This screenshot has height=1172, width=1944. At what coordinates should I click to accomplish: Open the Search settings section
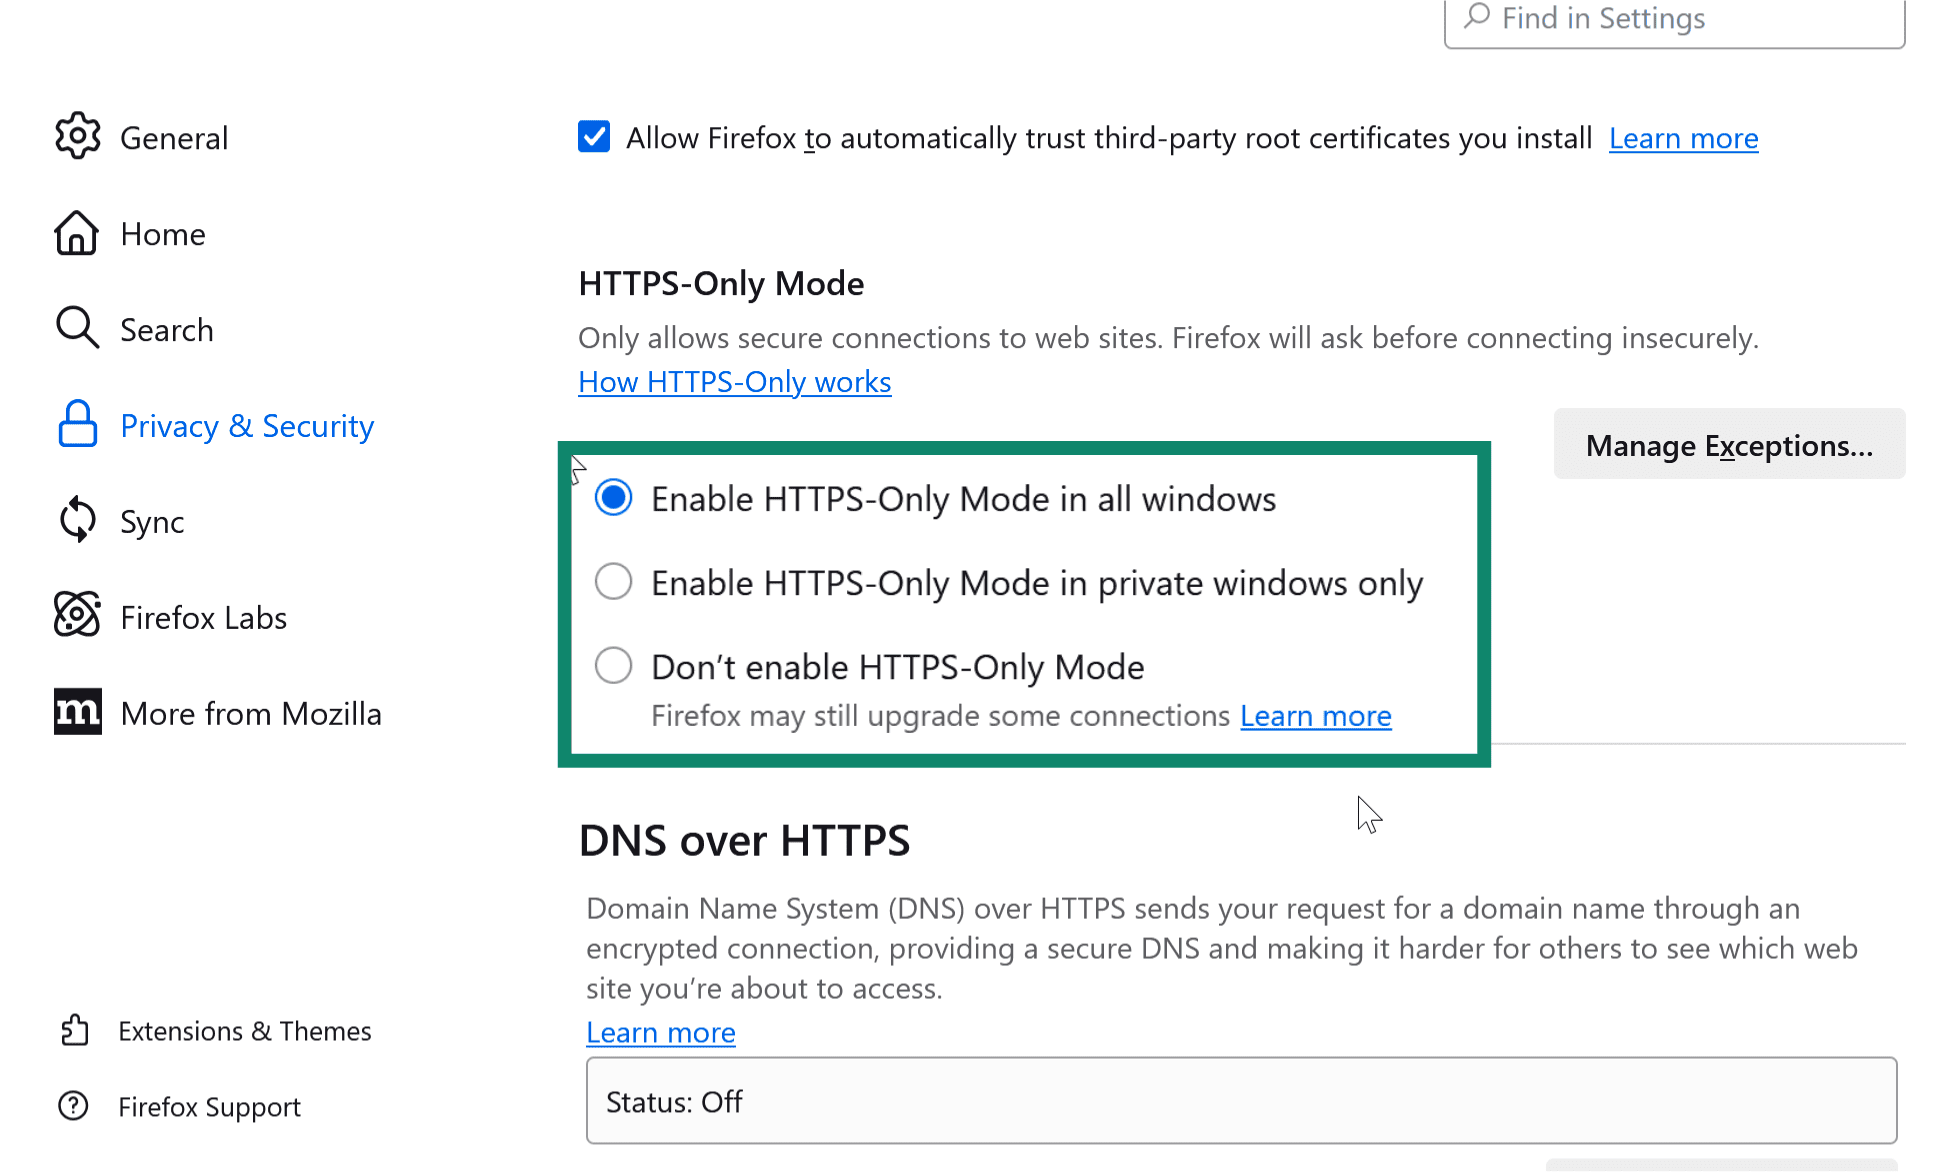(167, 329)
